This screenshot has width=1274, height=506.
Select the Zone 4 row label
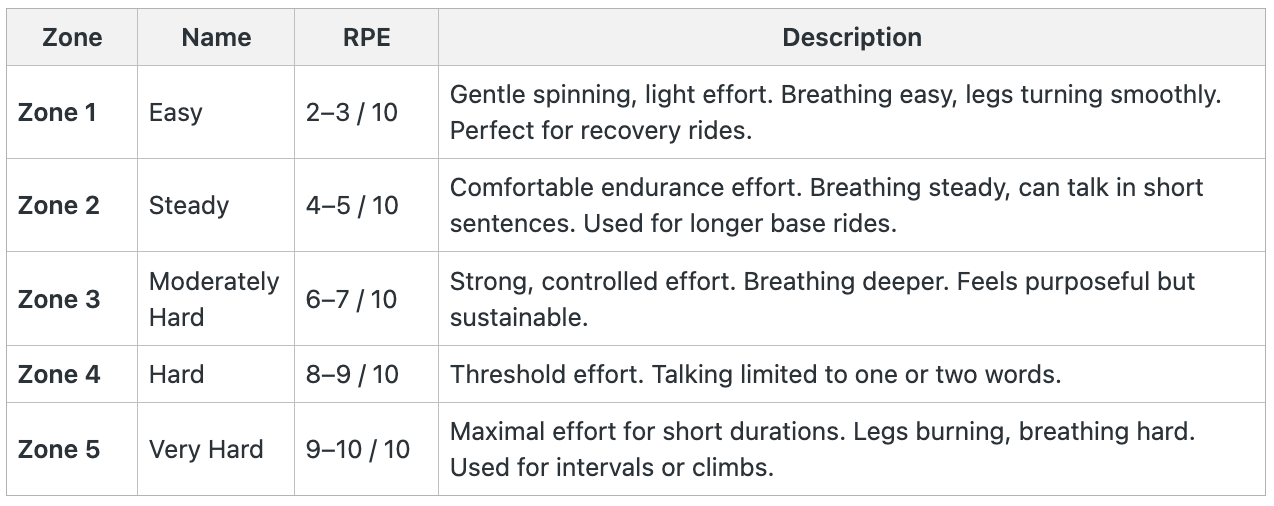[x=59, y=374]
